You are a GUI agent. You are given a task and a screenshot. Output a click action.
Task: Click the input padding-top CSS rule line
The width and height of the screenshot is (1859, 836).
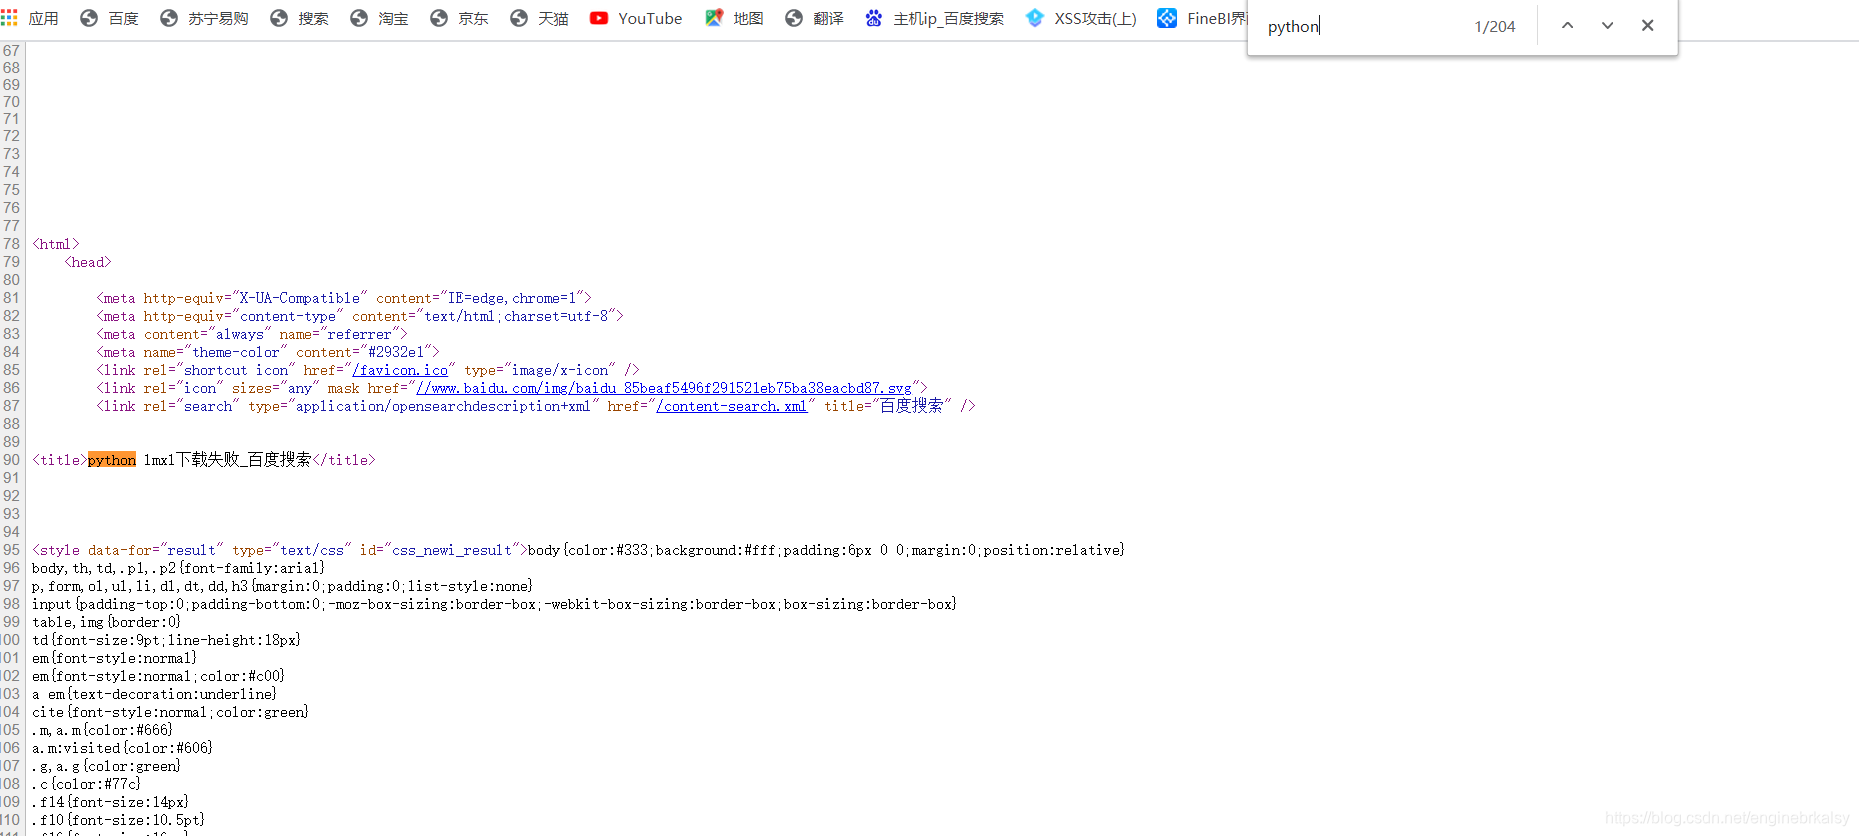point(494,604)
